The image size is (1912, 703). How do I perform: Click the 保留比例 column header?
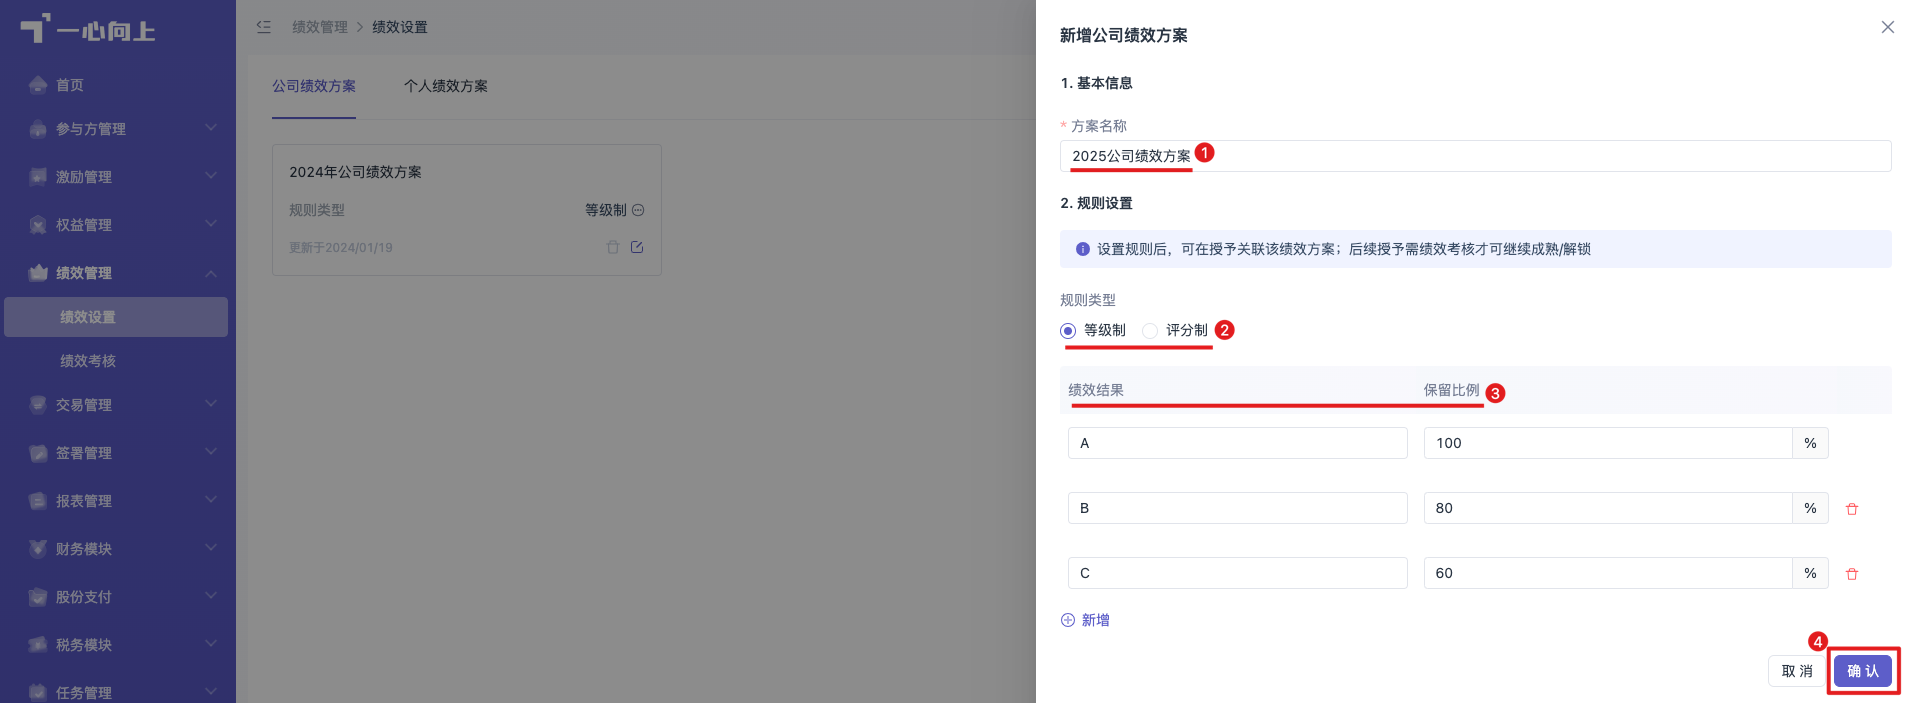click(x=1452, y=390)
